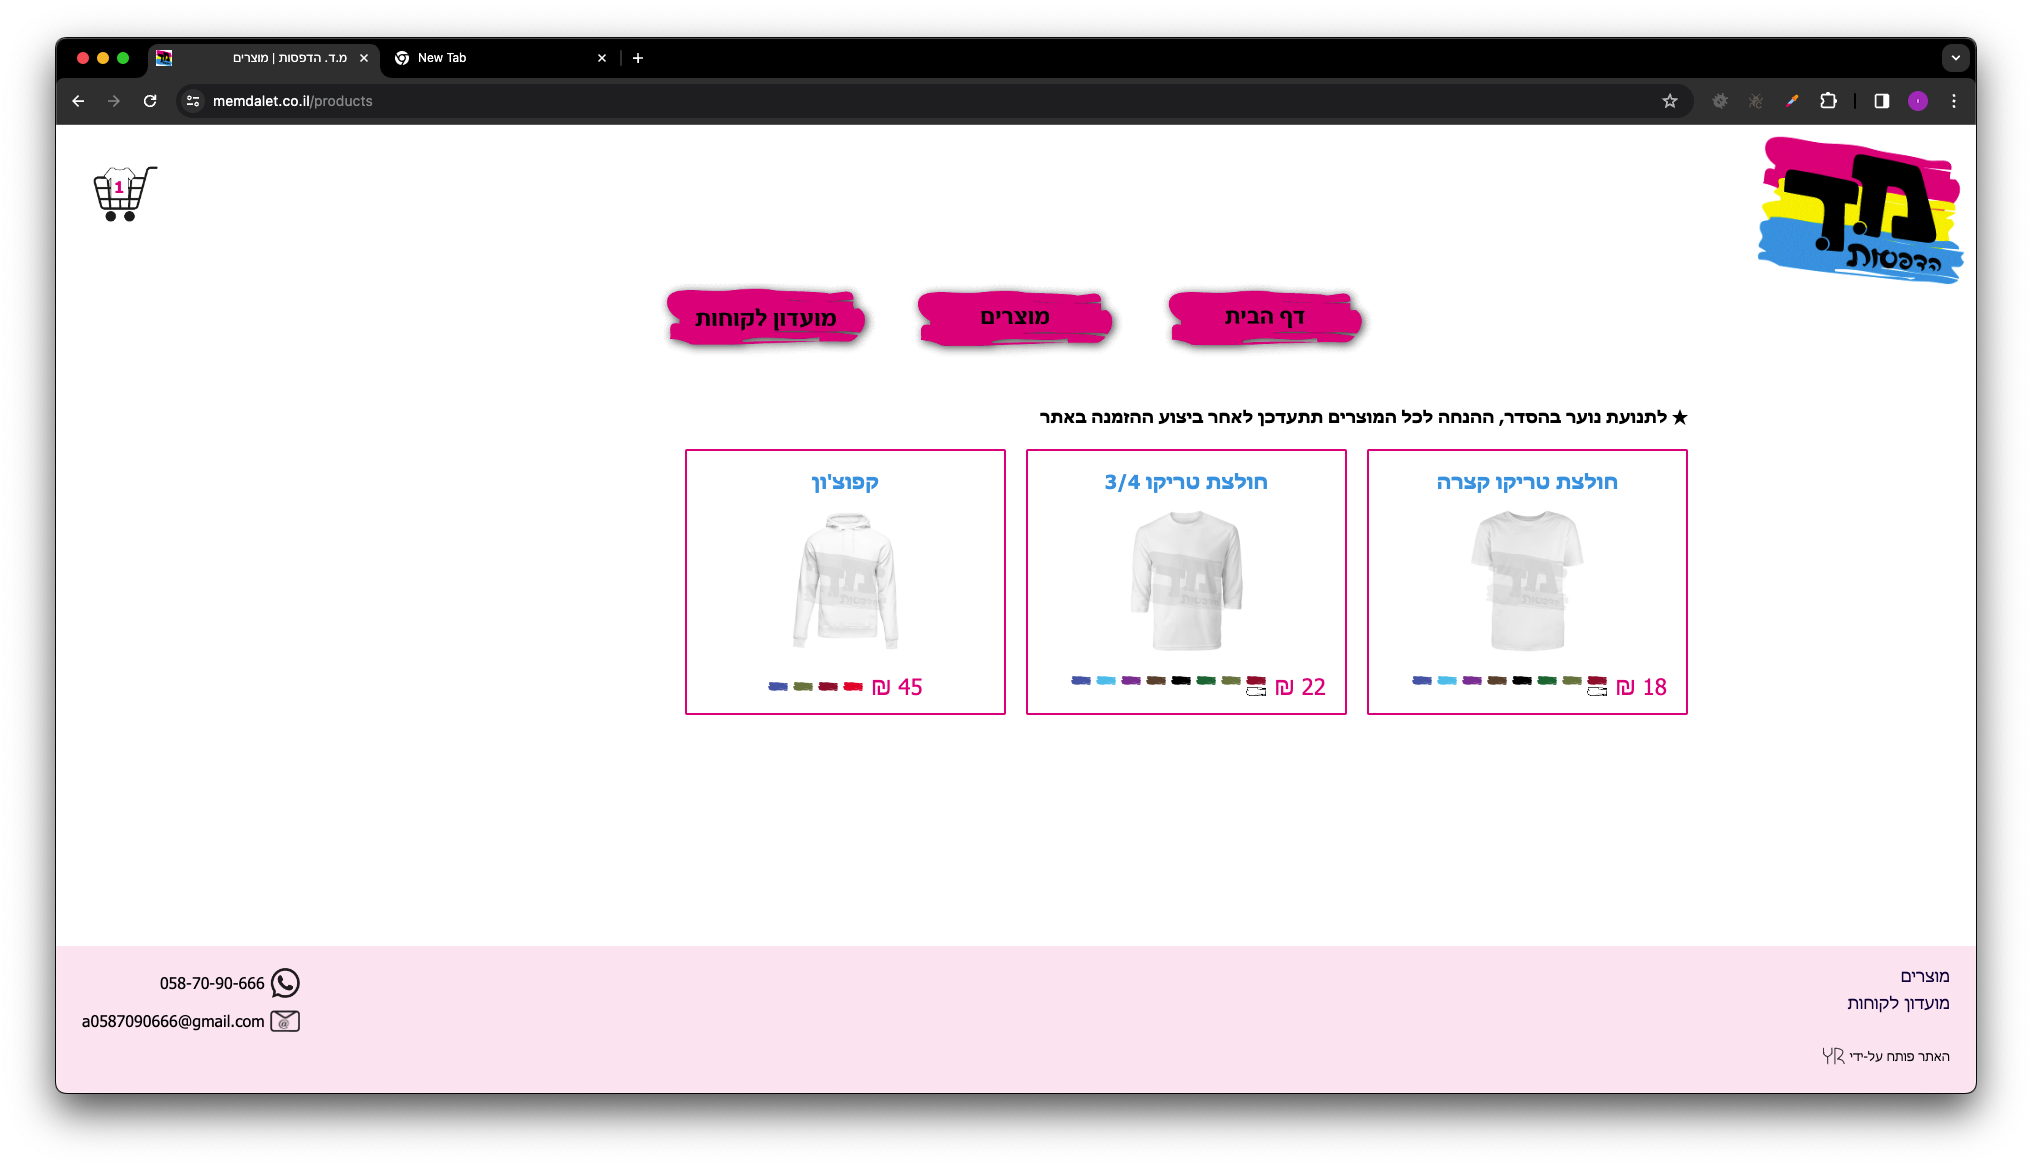The image size is (2032, 1167).
Task: Open the קפוצ'ון product title
Action: coord(845,482)
